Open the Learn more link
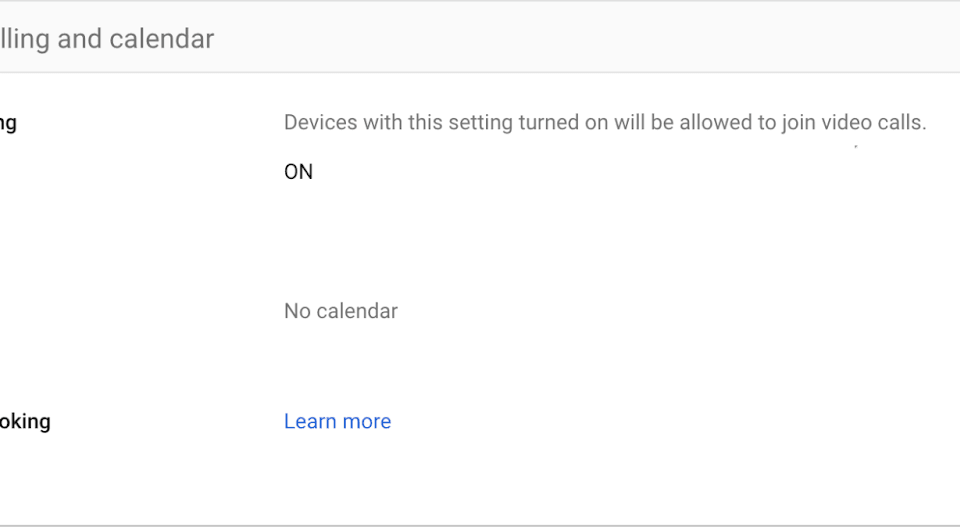The image size is (960, 527). point(337,421)
